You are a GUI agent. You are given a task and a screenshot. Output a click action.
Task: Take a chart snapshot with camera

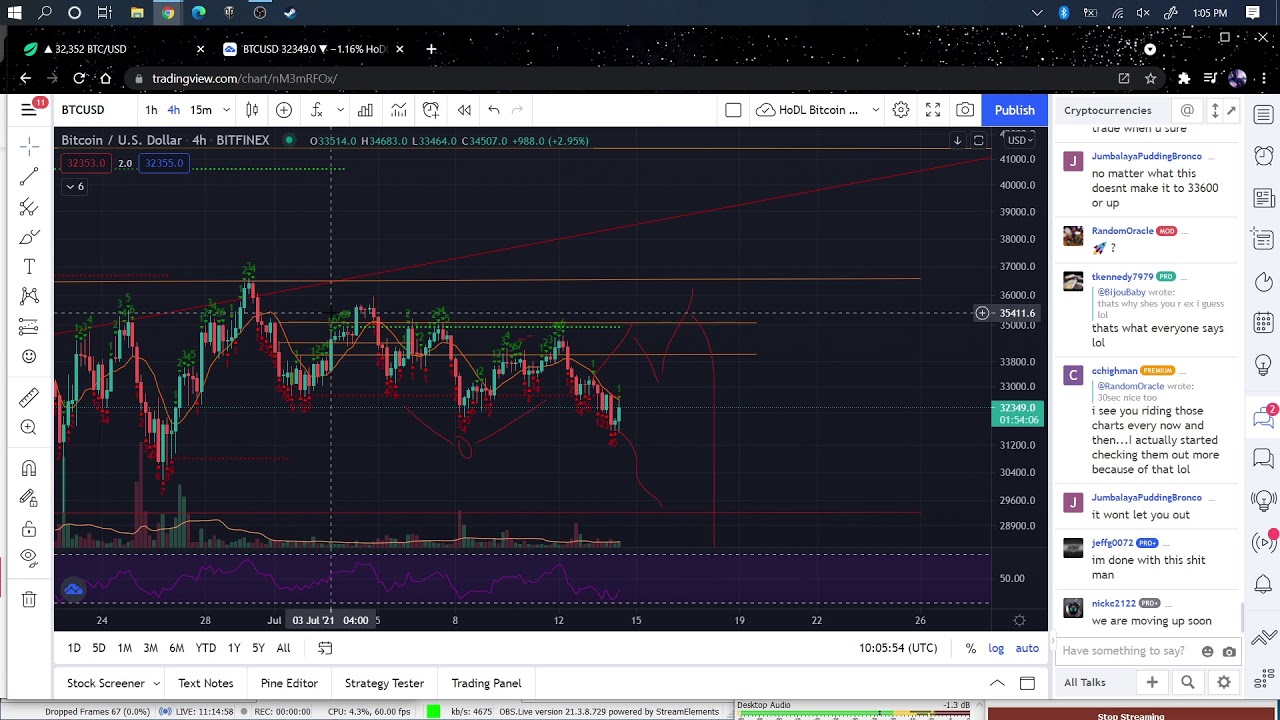(x=965, y=110)
